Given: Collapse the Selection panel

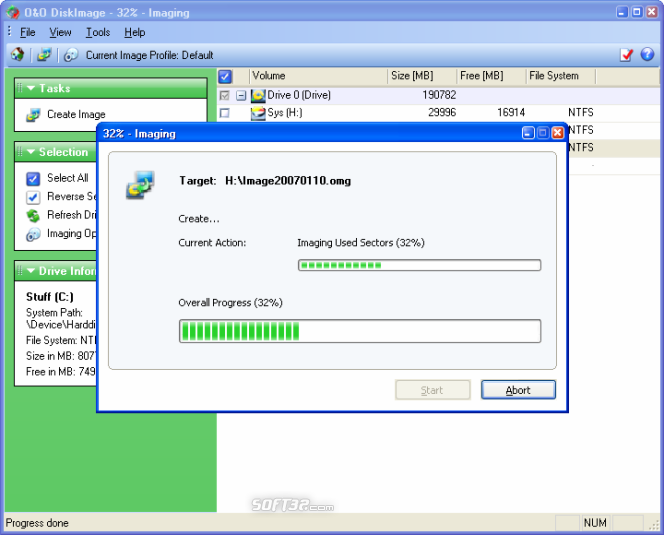Looking at the screenshot, I should [31, 152].
